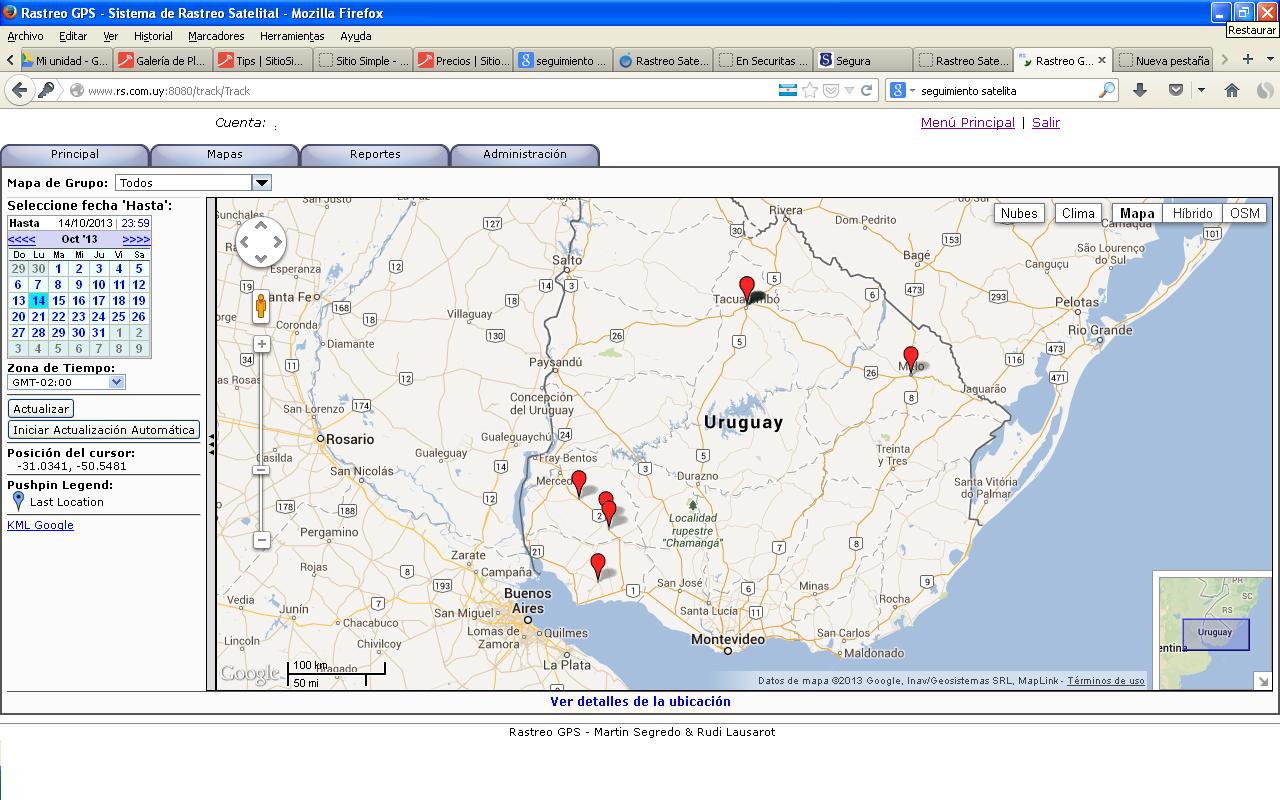
Task: Switch to the Reportes tab
Action: [375, 155]
